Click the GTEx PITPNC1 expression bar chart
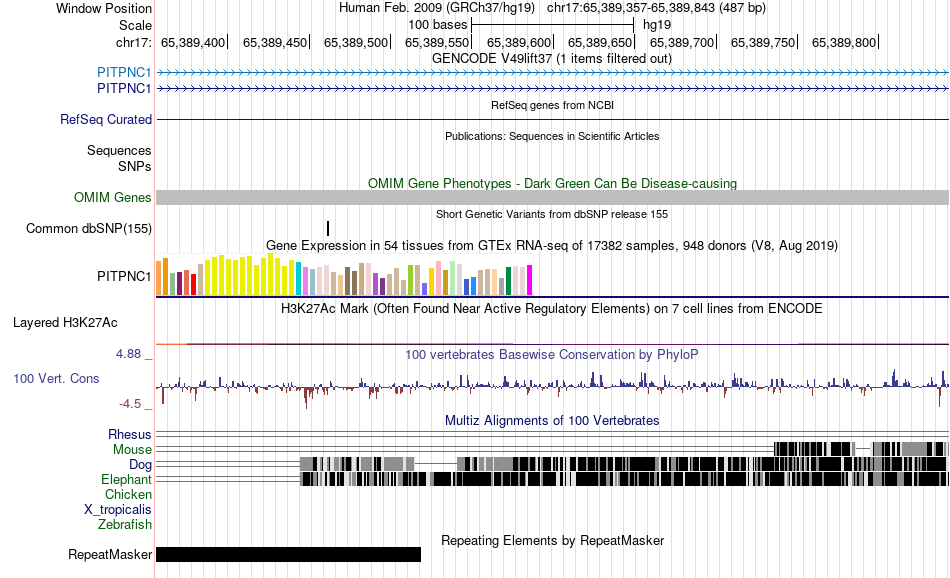 coord(344,275)
